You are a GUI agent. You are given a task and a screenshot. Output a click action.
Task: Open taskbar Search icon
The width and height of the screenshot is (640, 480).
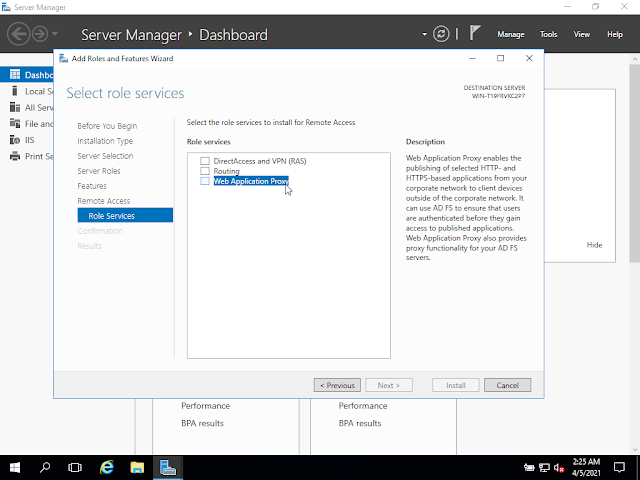coord(45,467)
